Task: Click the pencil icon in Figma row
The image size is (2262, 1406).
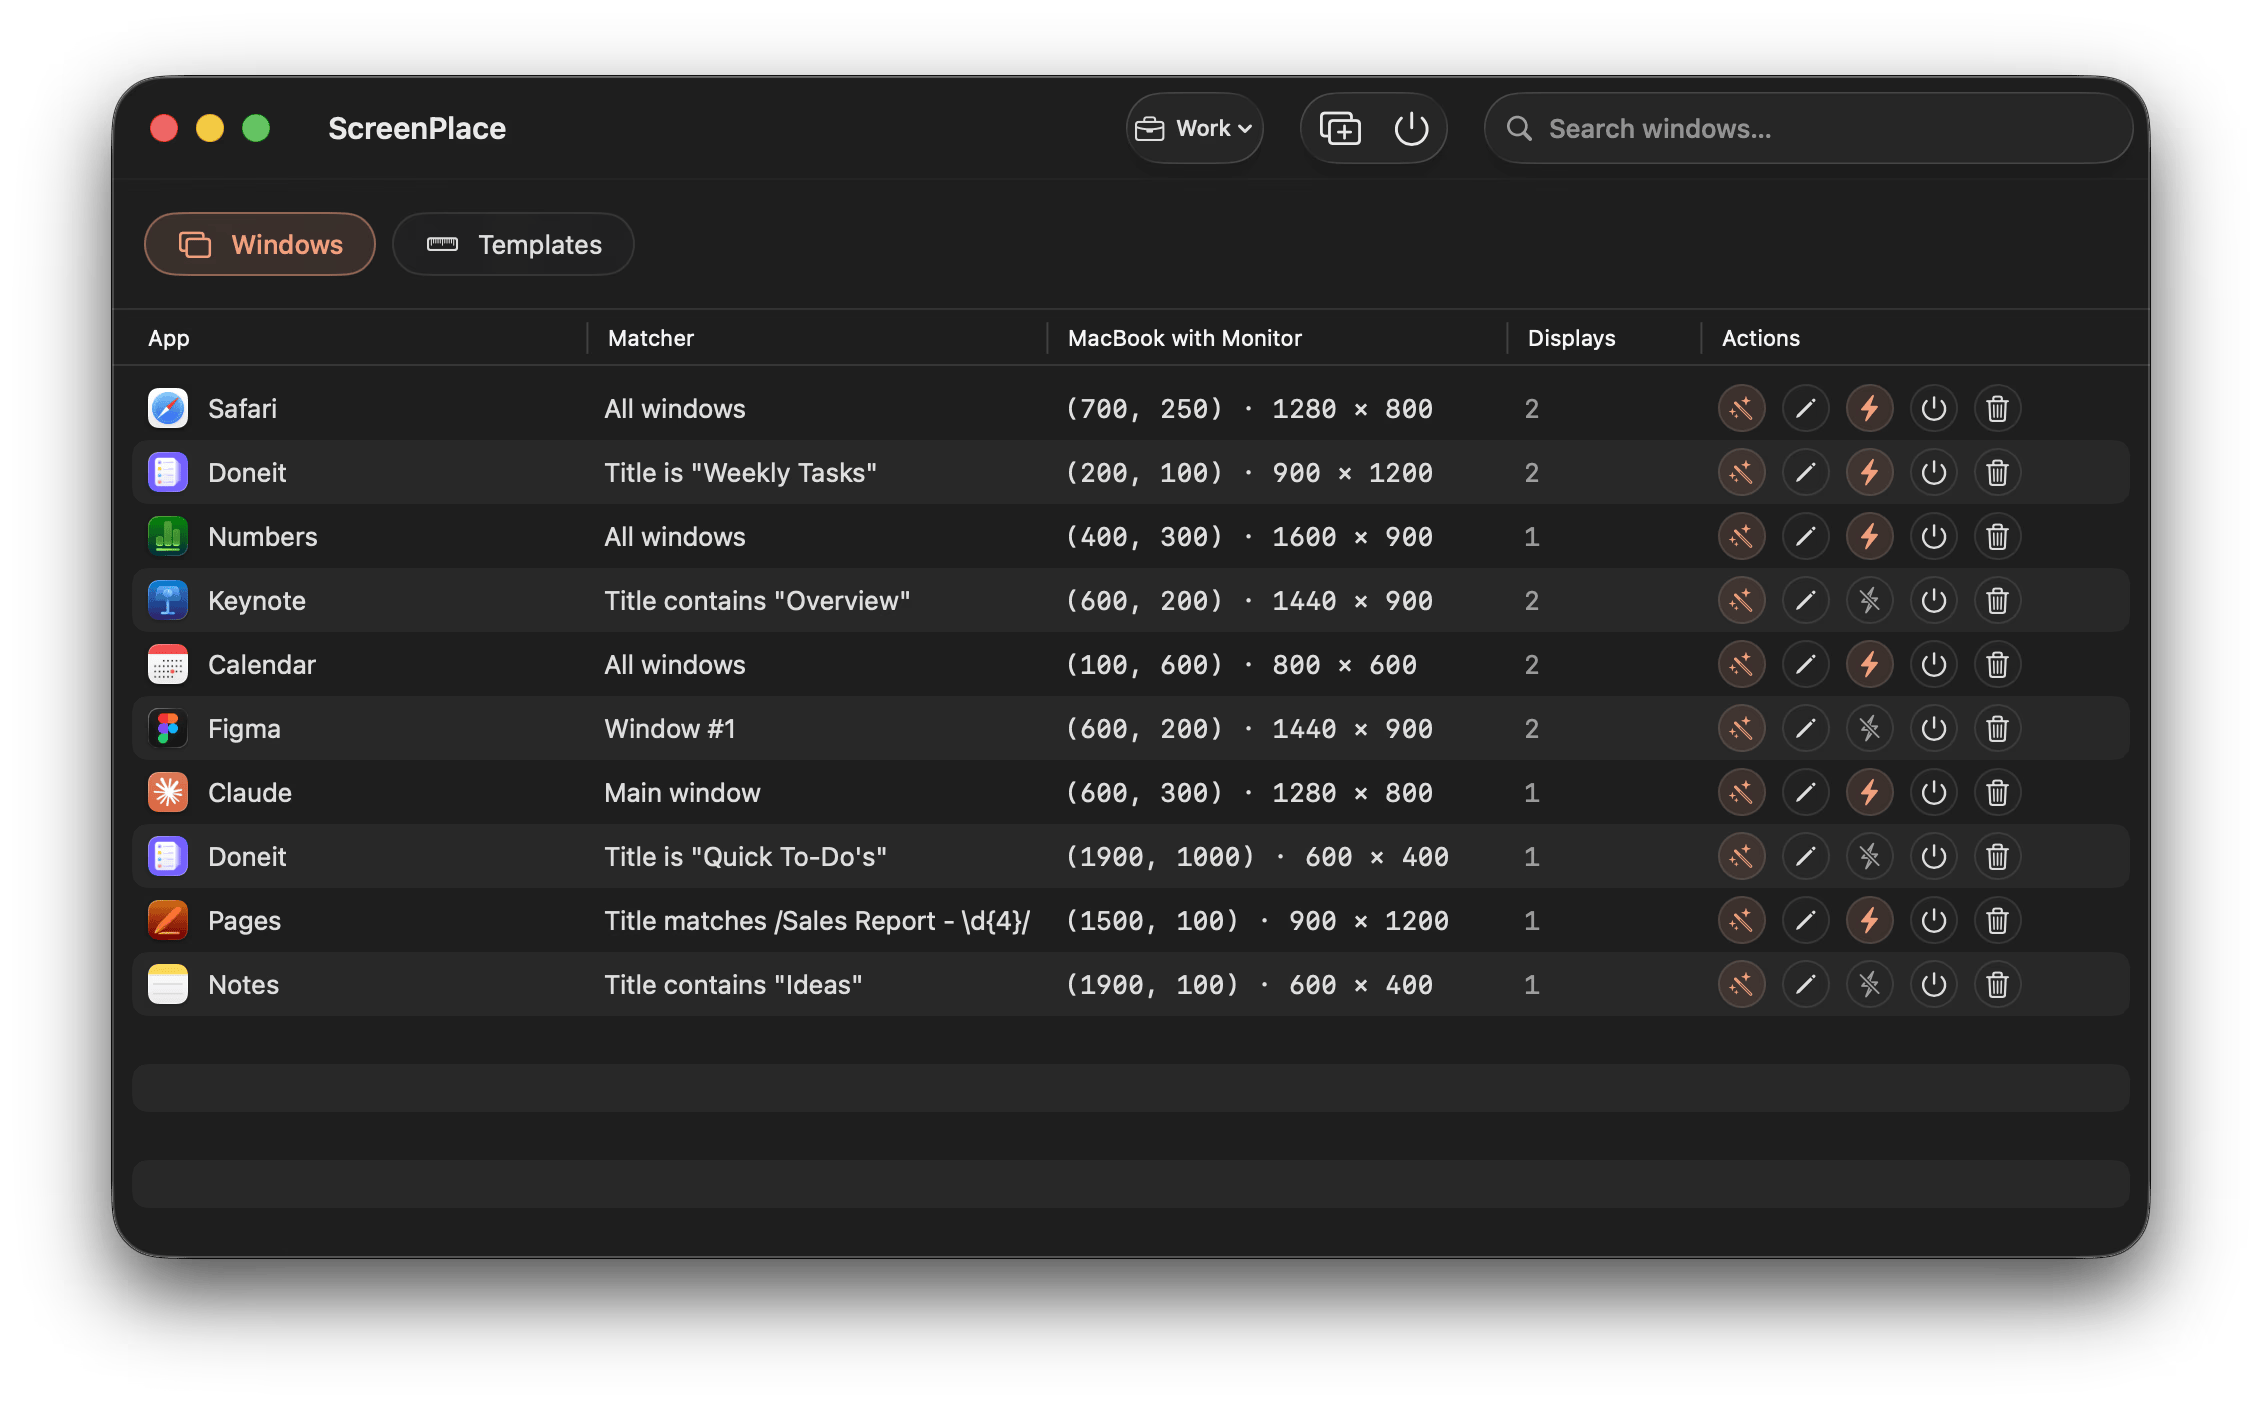Action: [1805, 728]
